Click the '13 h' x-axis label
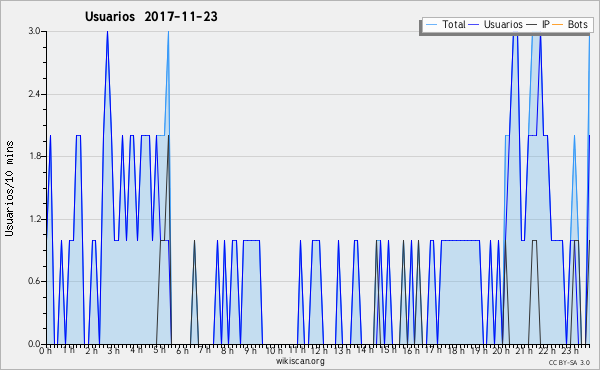Image resolution: width=600 pixels, height=370 pixels. (342, 350)
